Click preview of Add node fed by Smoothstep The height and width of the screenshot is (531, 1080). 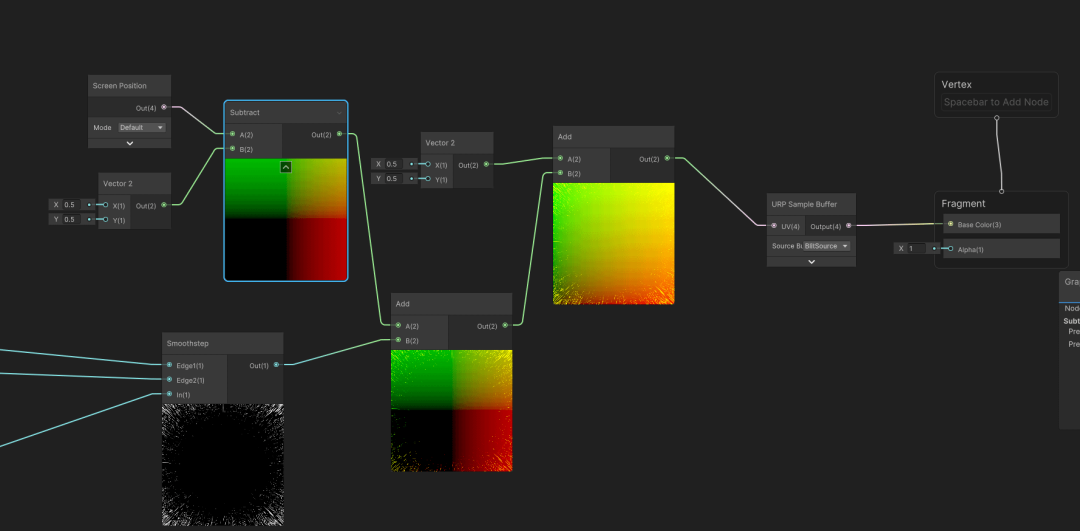point(452,410)
